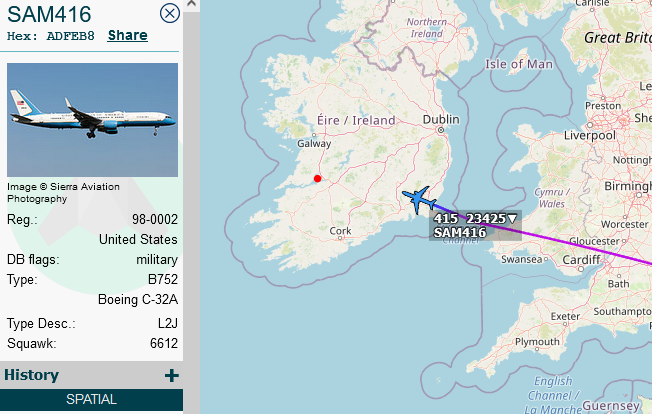This screenshot has height=414, width=652.
Task: Click the Image © Sierra Aviation Photography credit
Action: coord(63,192)
